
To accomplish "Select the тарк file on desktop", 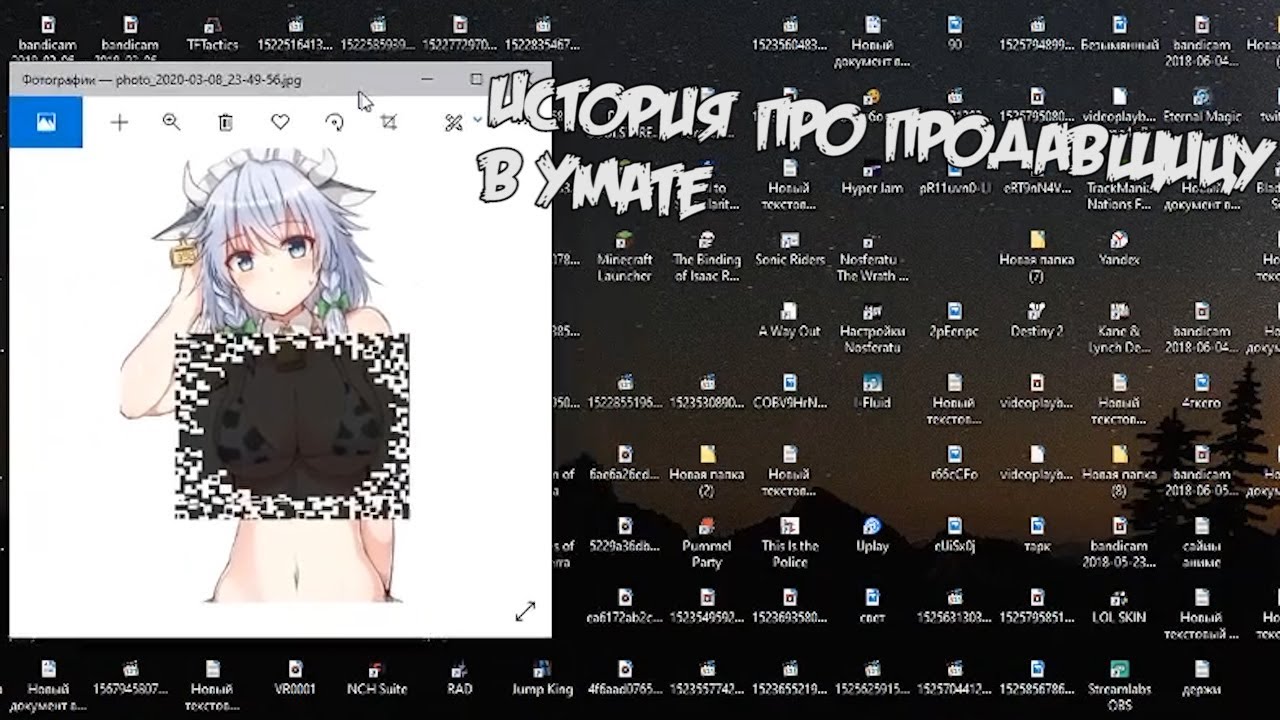I will (1037, 535).
